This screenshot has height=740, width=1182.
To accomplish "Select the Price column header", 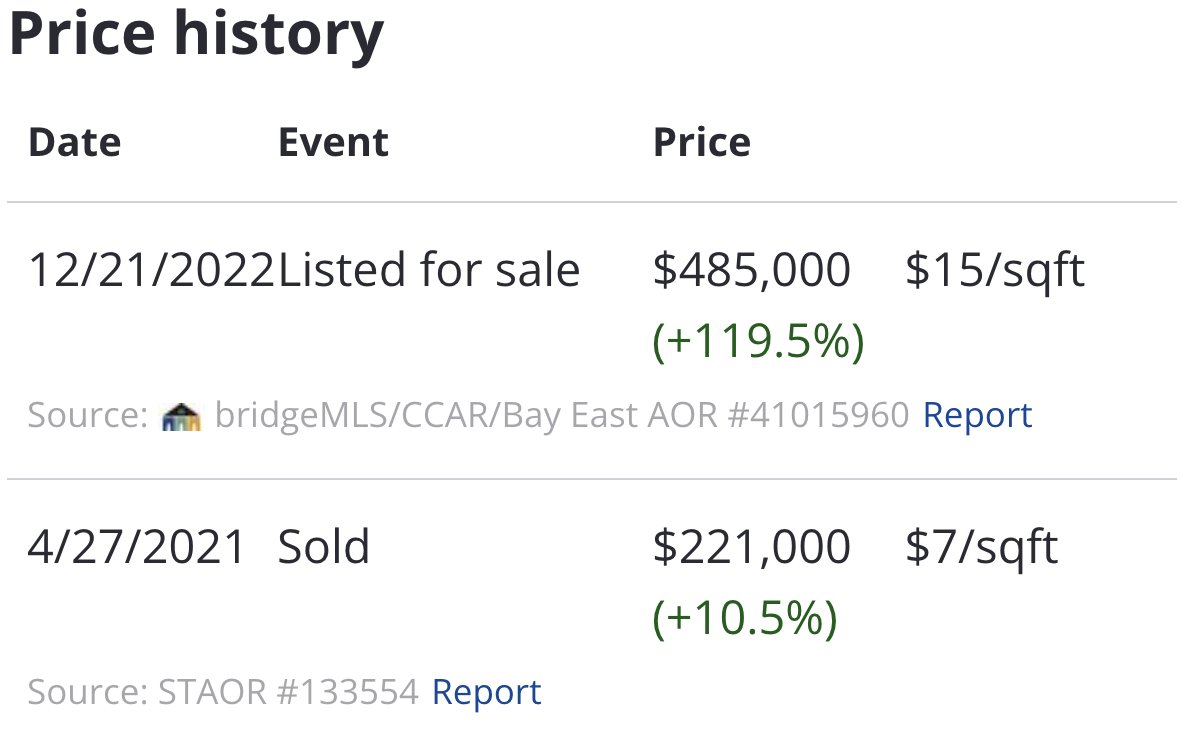I will click(x=701, y=142).
